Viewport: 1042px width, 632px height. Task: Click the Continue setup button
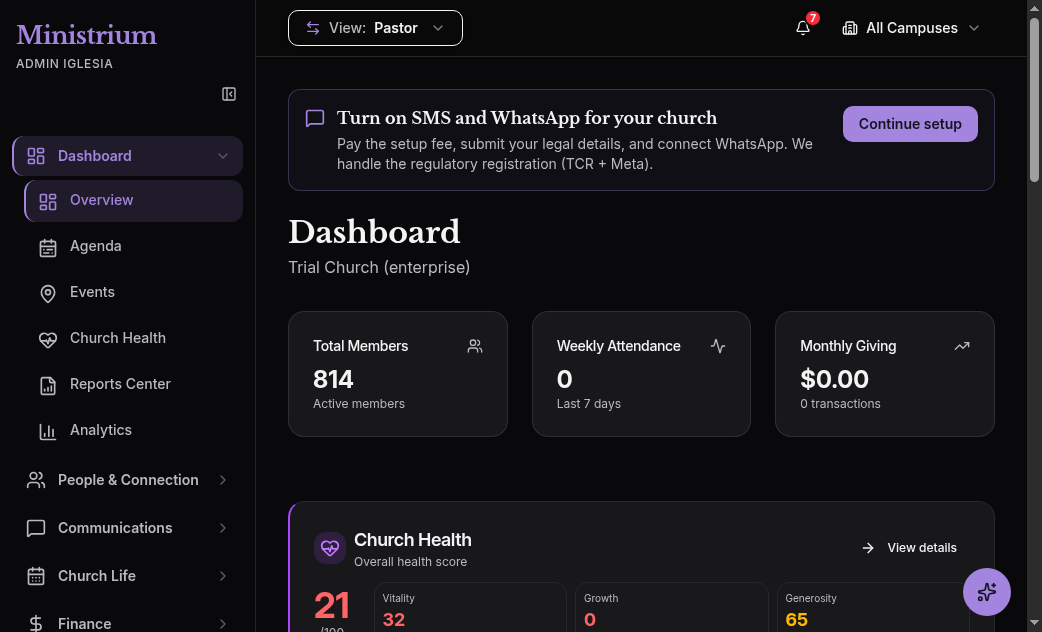[910, 124]
